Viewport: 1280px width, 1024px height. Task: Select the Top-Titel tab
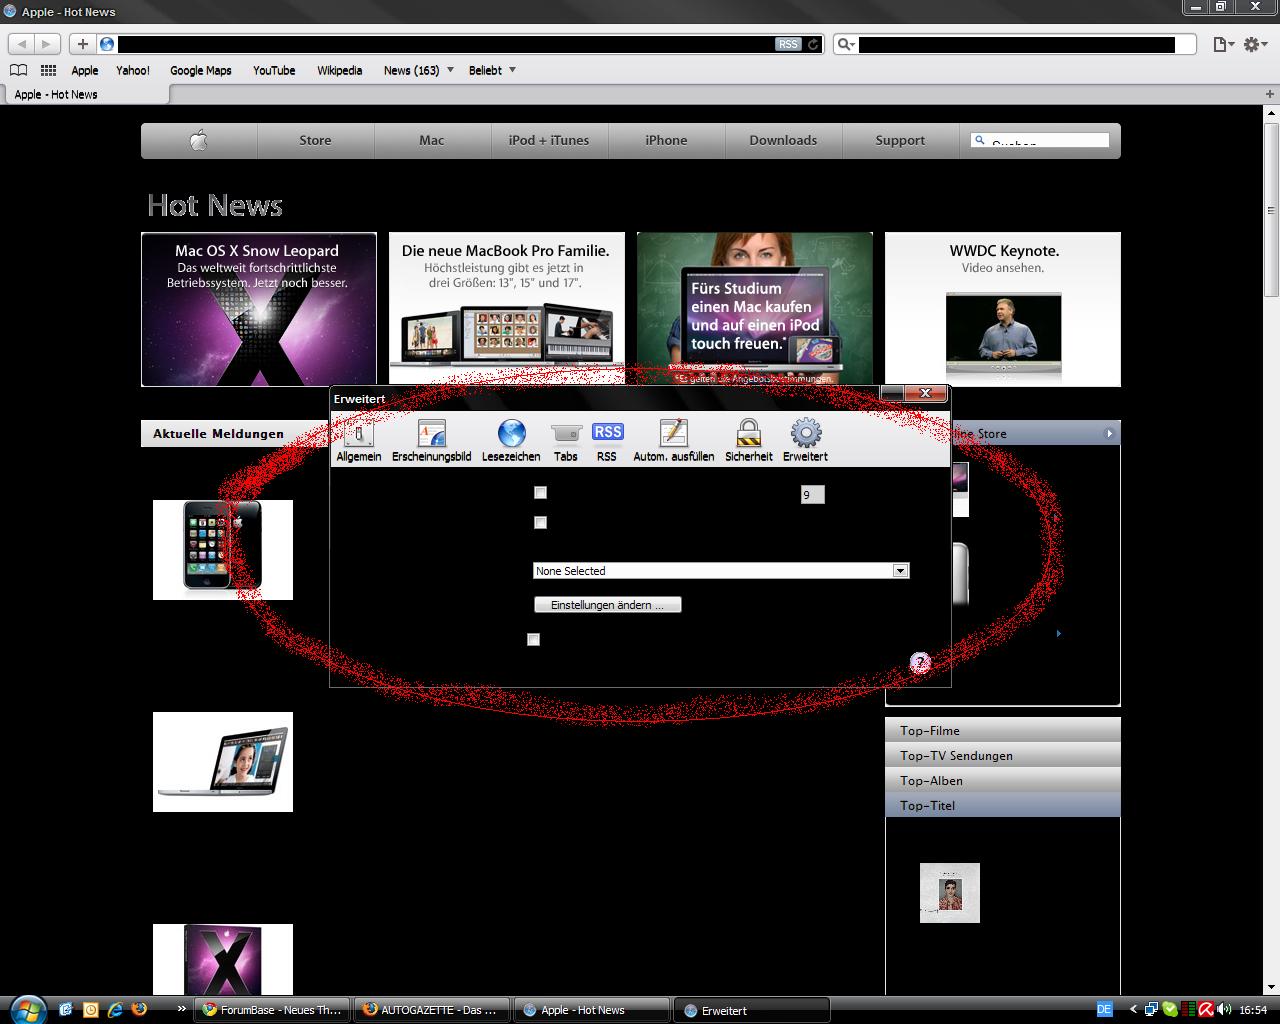(1003, 805)
